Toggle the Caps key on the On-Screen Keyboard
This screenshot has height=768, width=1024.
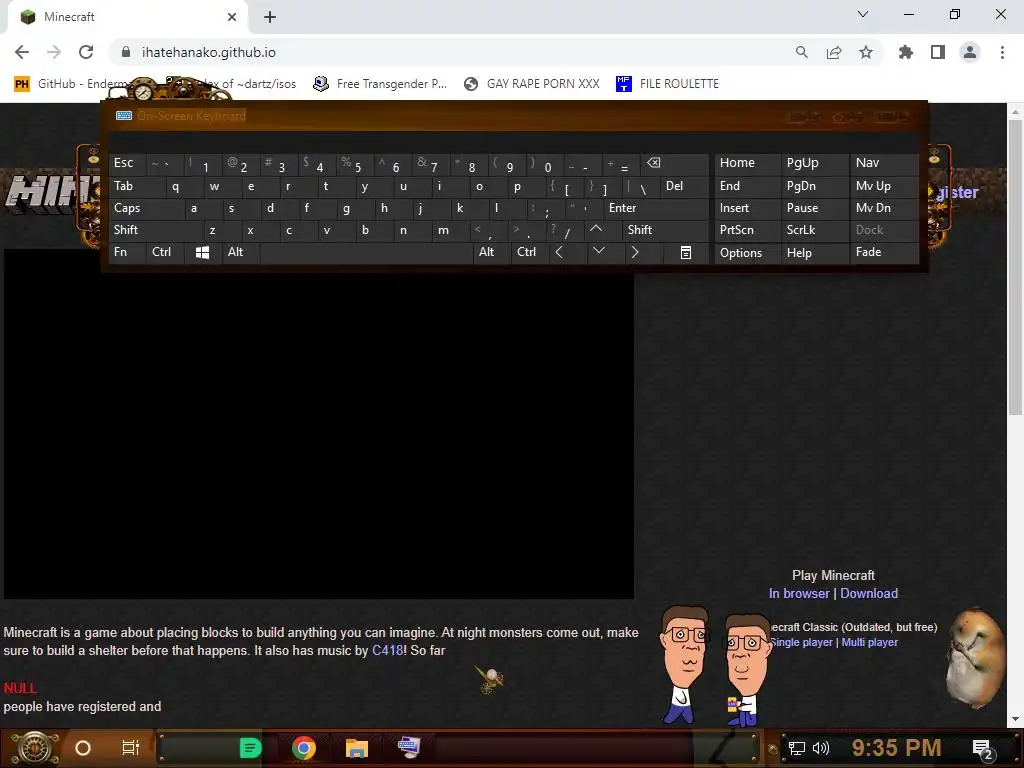[146, 208]
